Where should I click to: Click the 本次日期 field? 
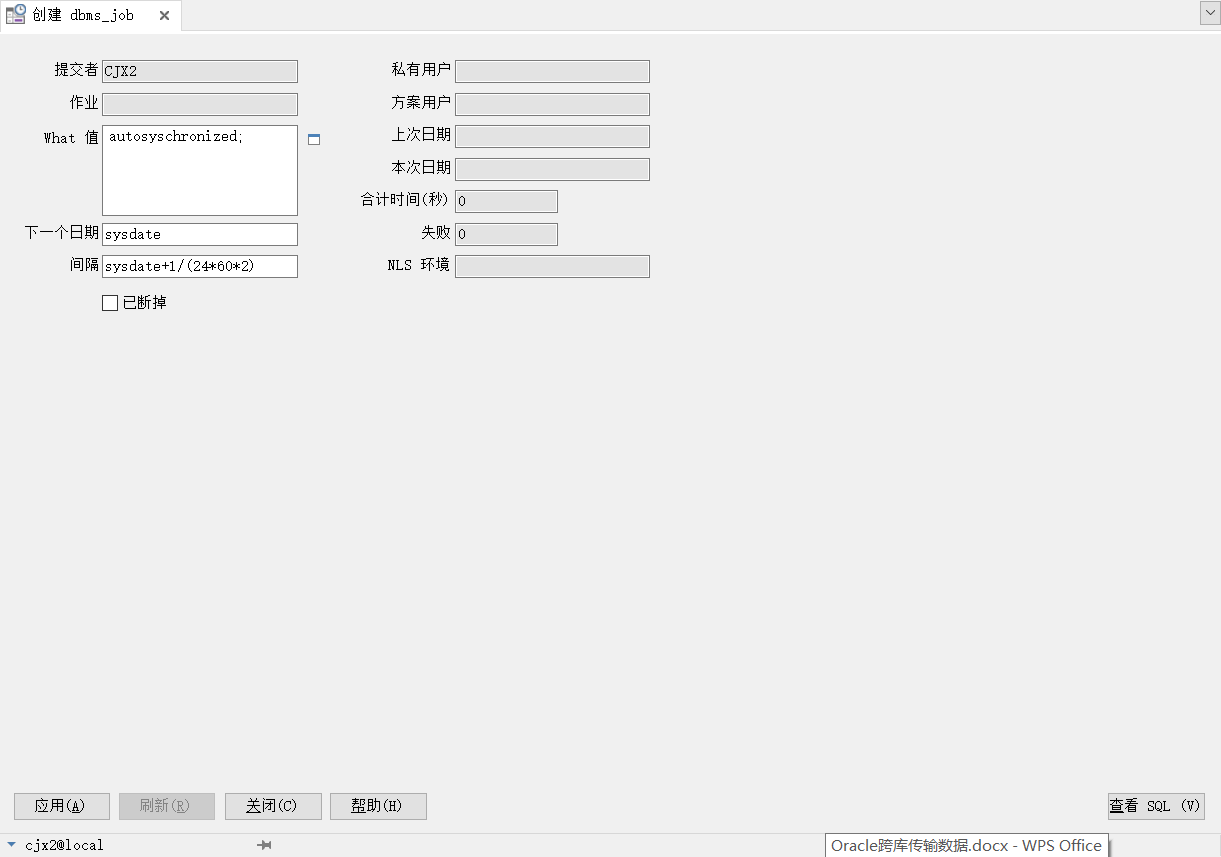[x=552, y=169]
